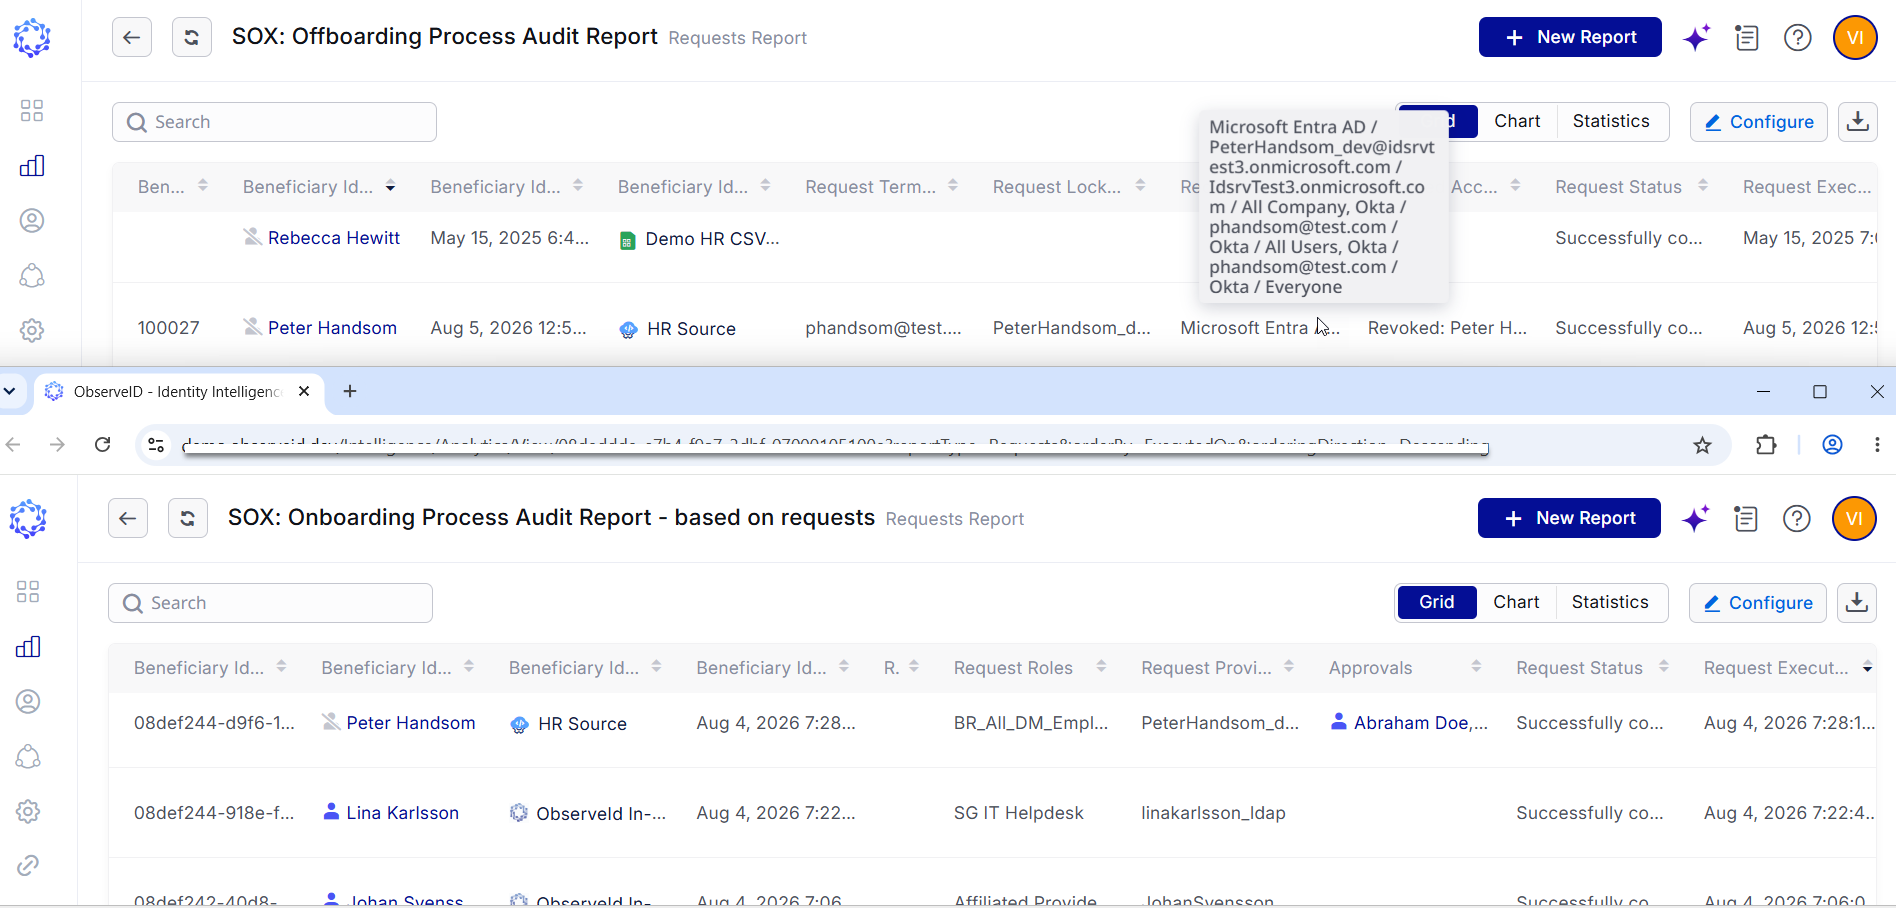The image size is (1896, 908).
Task: Open the analytics bar chart icon in the Offboarding sidebar
Action: pos(32,165)
